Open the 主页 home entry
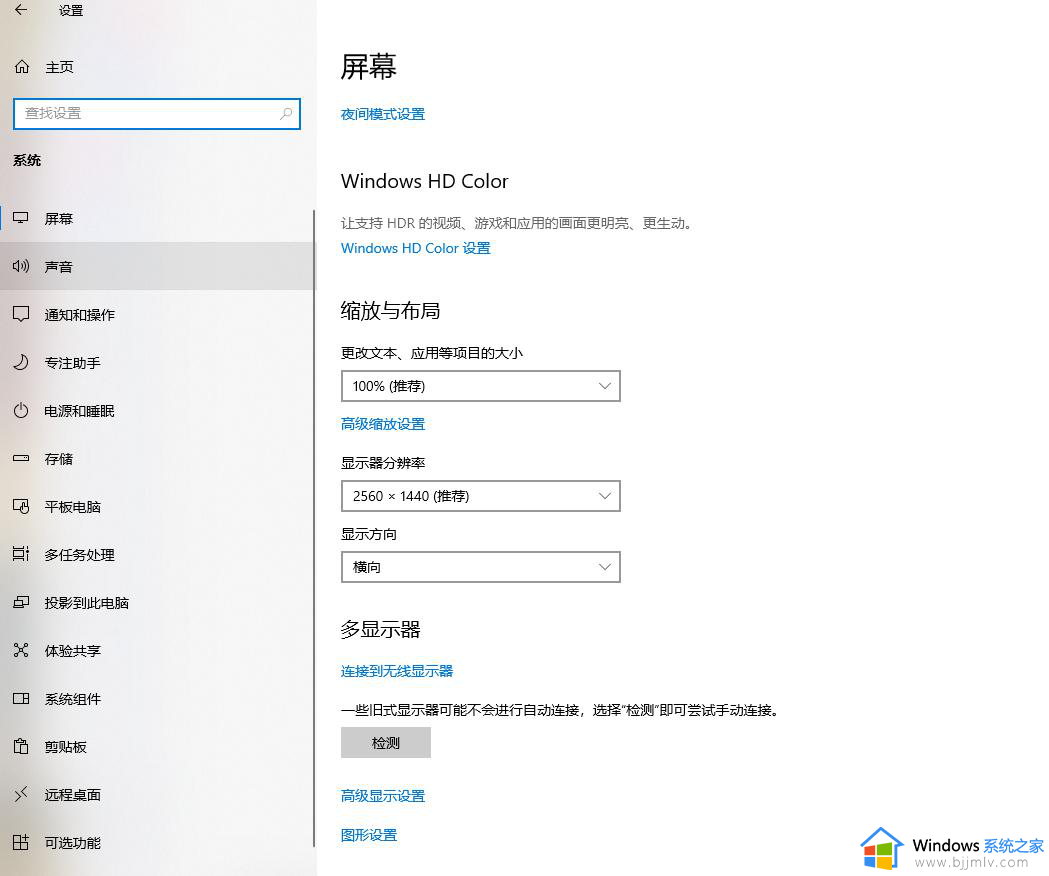 [x=59, y=67]
